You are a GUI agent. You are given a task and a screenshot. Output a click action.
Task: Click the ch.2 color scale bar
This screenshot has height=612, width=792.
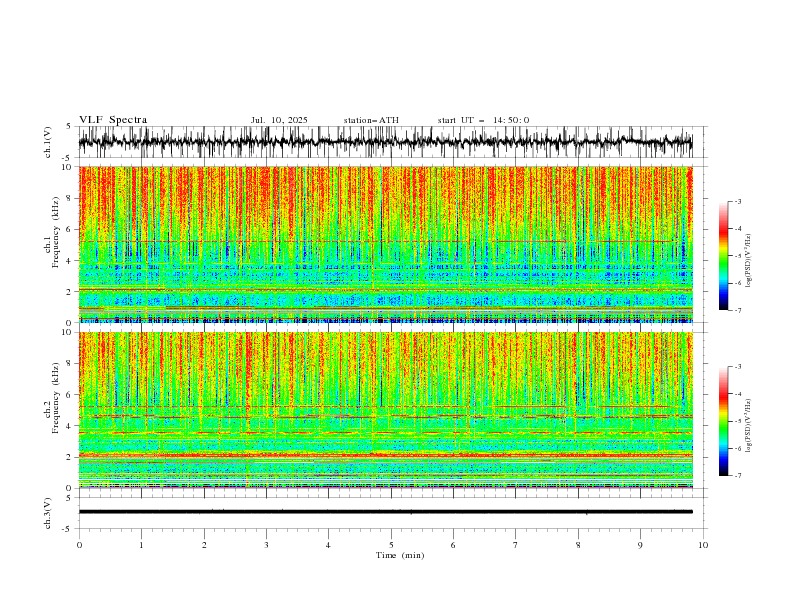[723, 421]
